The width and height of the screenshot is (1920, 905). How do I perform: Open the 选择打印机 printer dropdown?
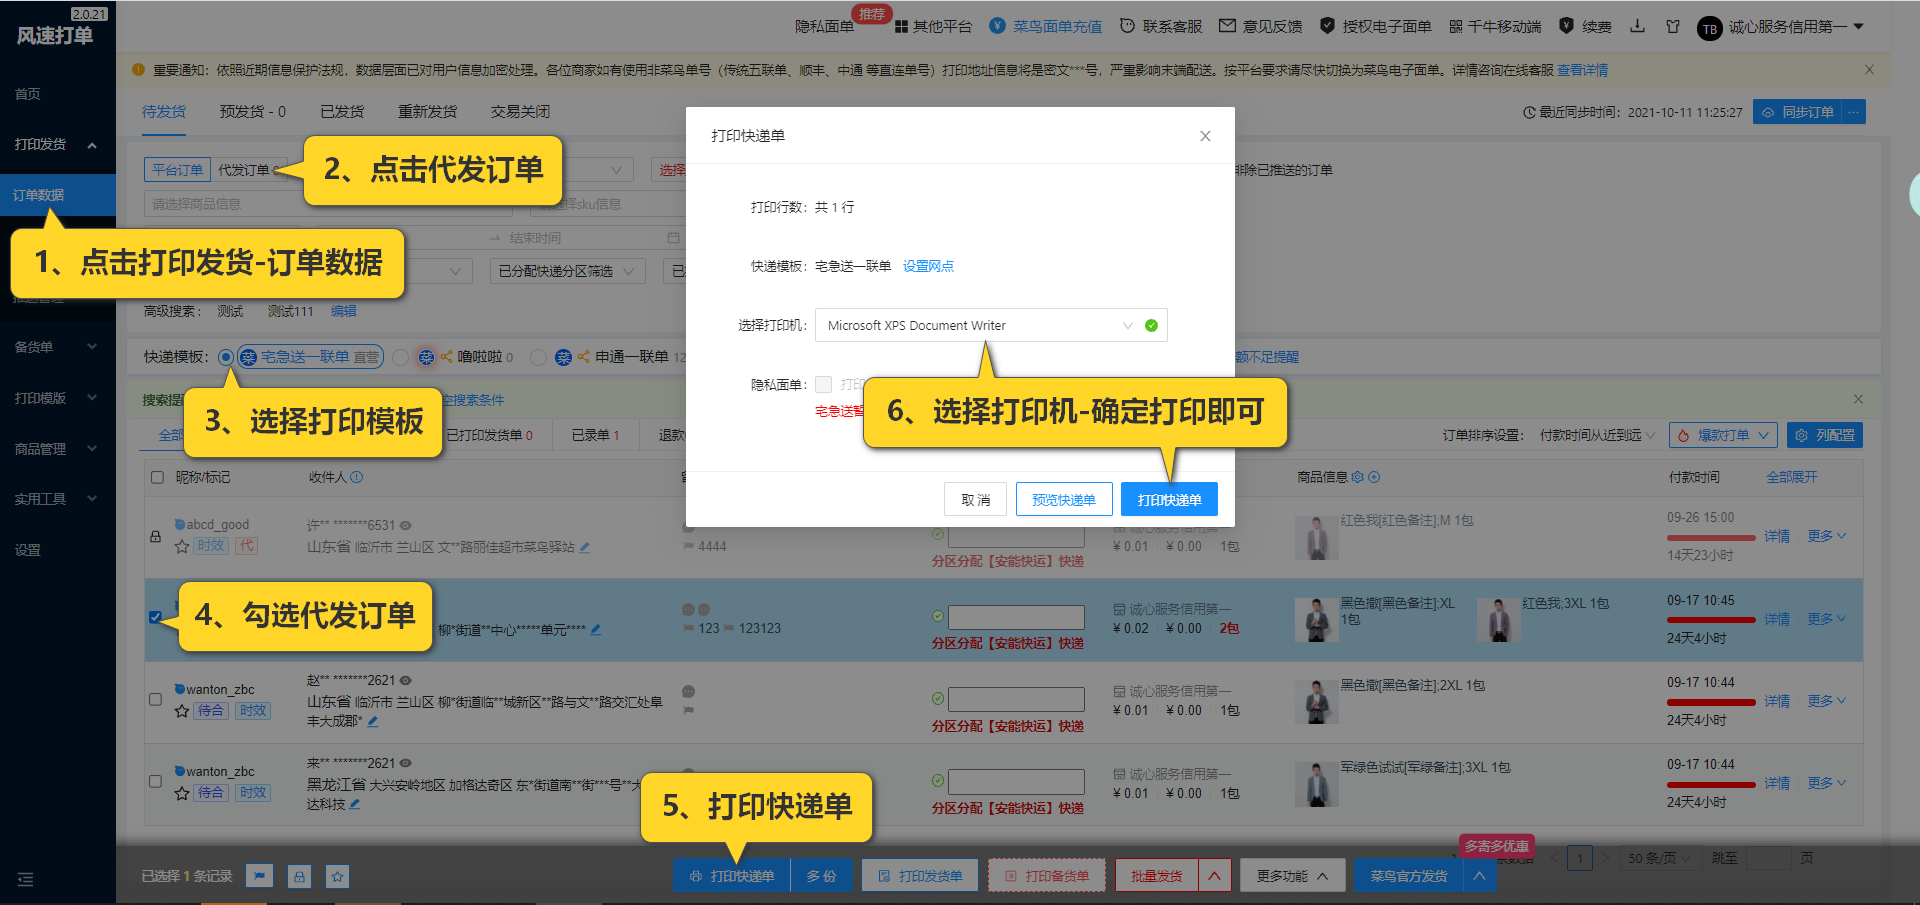[991, 325]
